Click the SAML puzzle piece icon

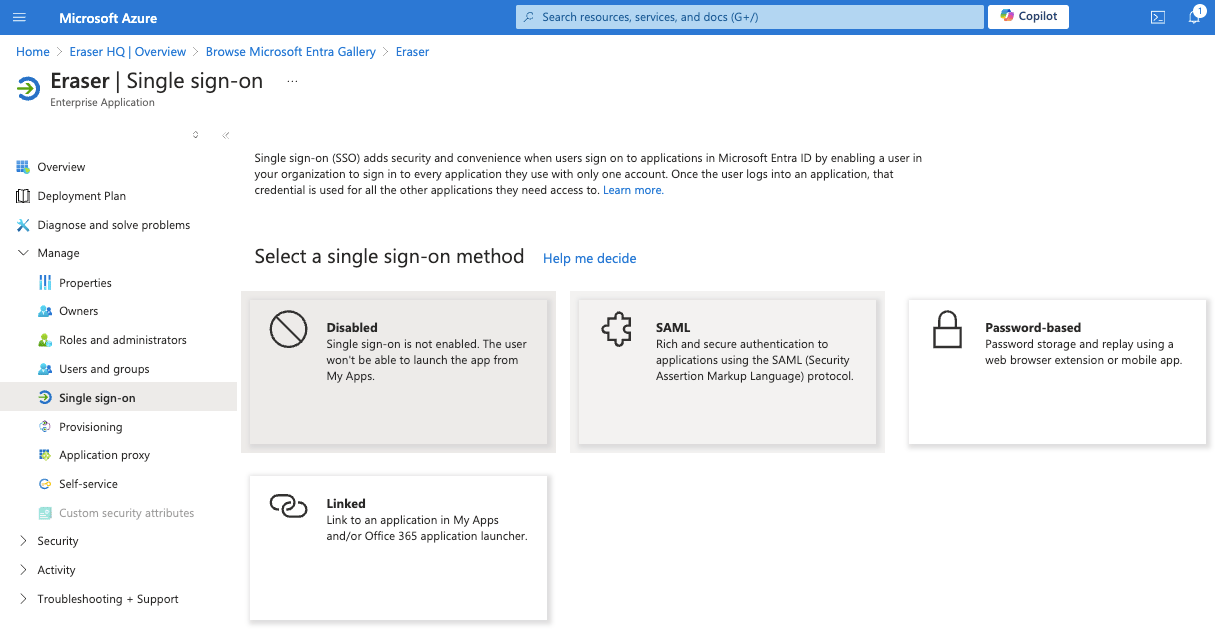(x=616, y=329)
